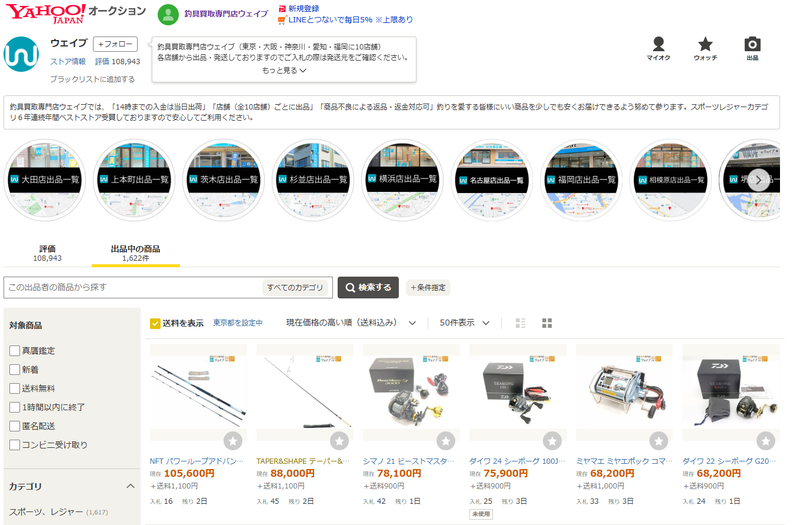Open 福岡店出品一覧 store circle
This screenshot has height=525, width=800.
click(x=581, y=180)
